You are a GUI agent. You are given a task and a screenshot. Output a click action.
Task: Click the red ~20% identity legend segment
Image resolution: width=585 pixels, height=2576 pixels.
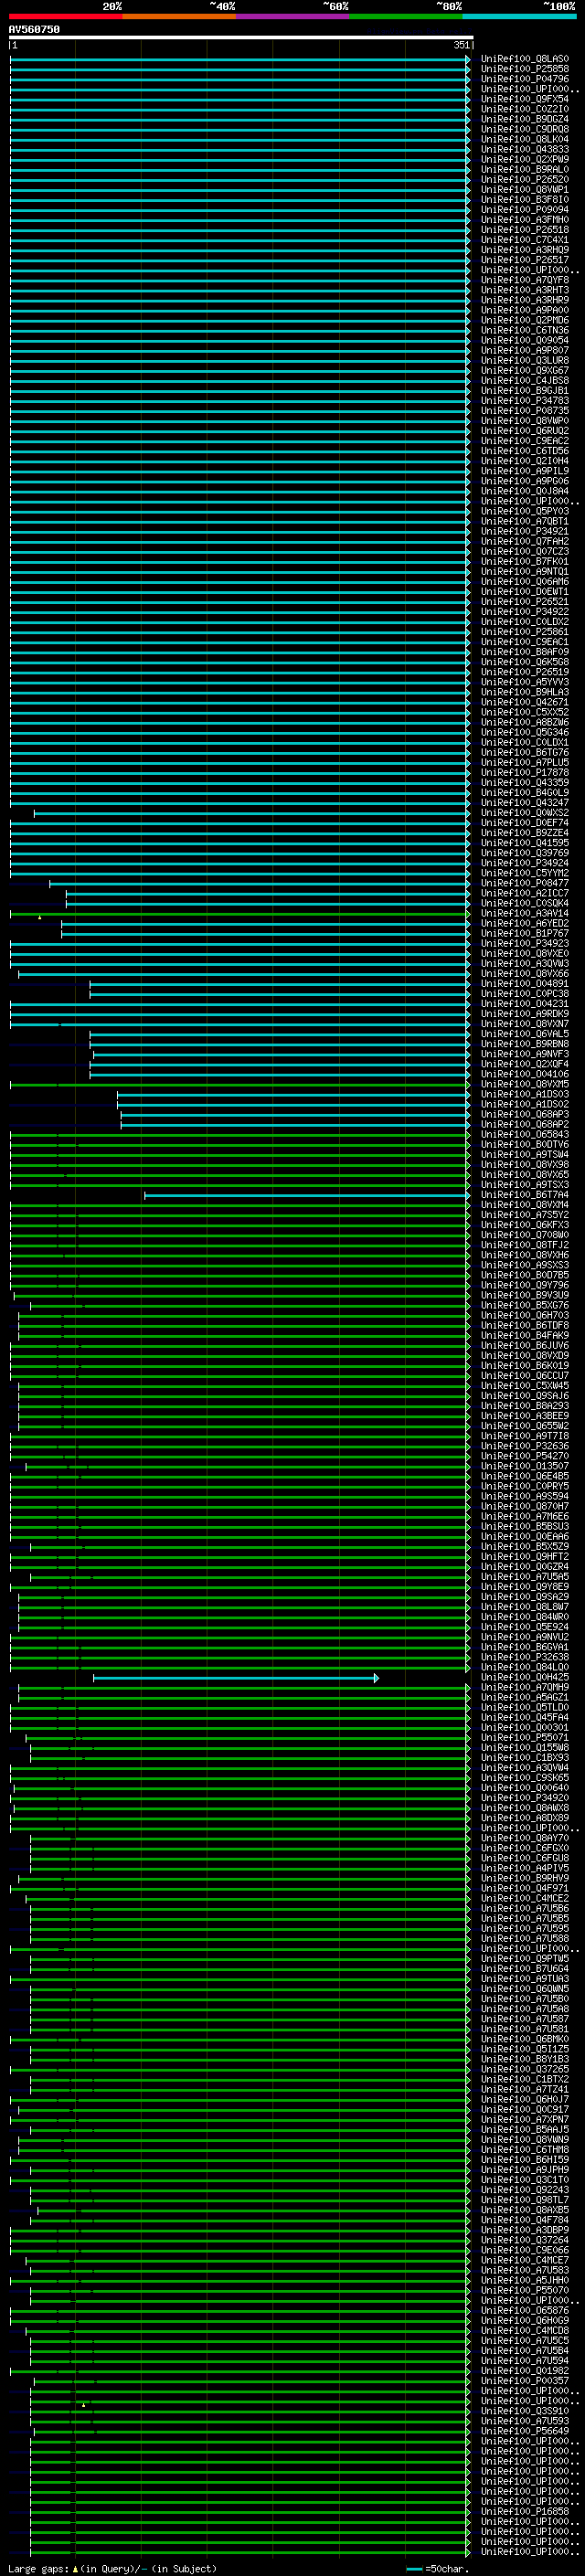tap(66, 17)
